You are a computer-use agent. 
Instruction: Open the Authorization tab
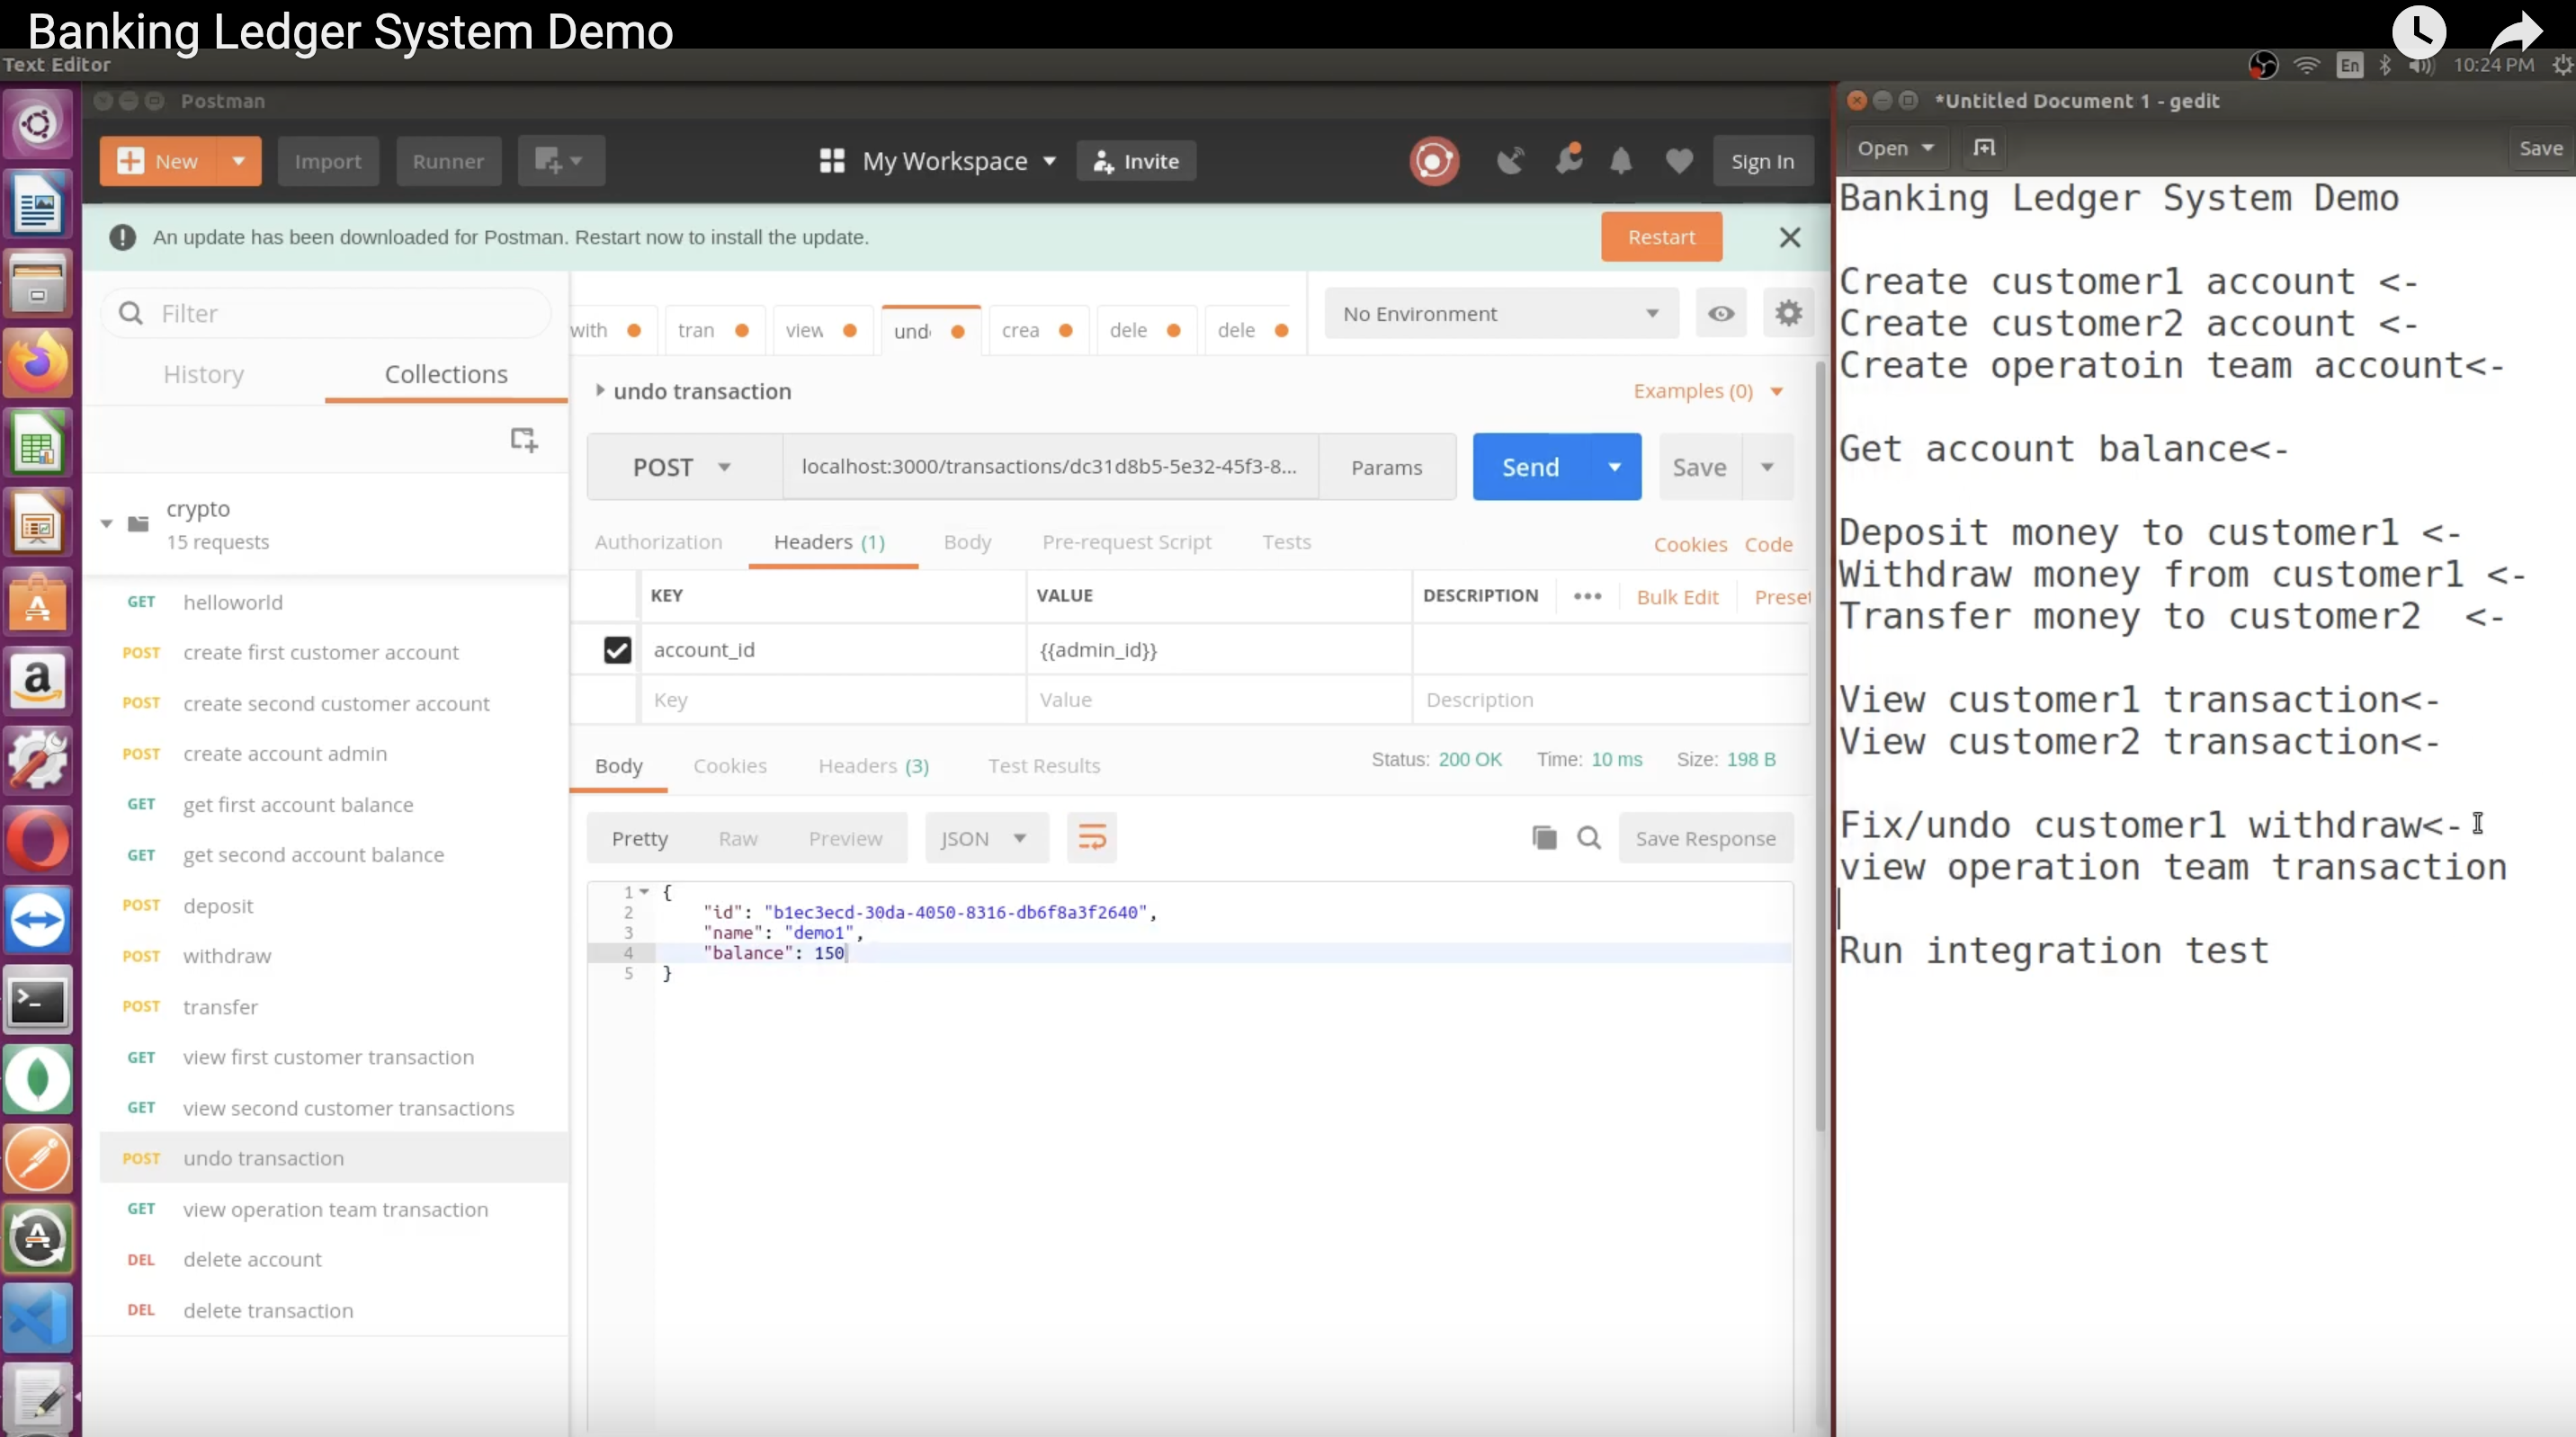pyautogui.click(x=658, y=542)
